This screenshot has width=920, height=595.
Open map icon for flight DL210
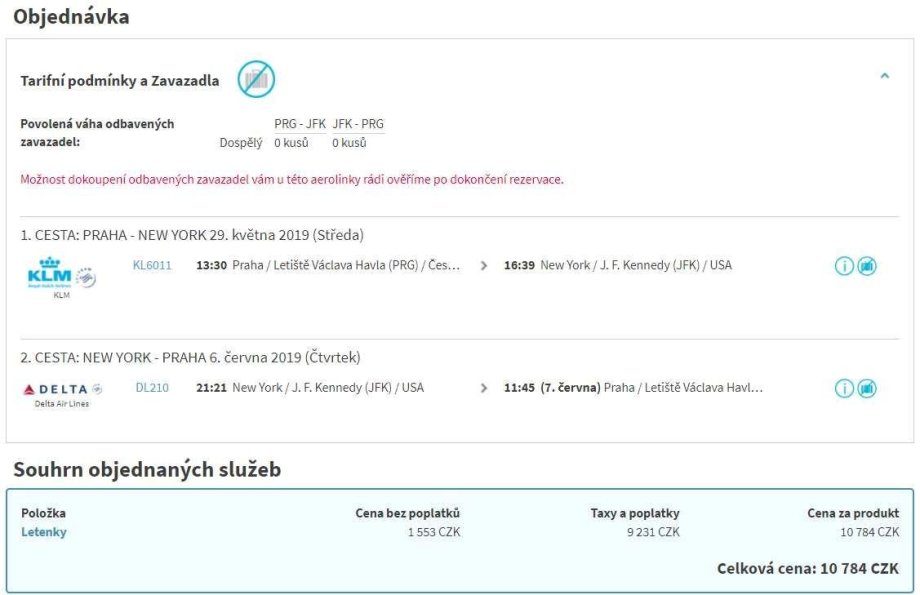pos(867,389)
